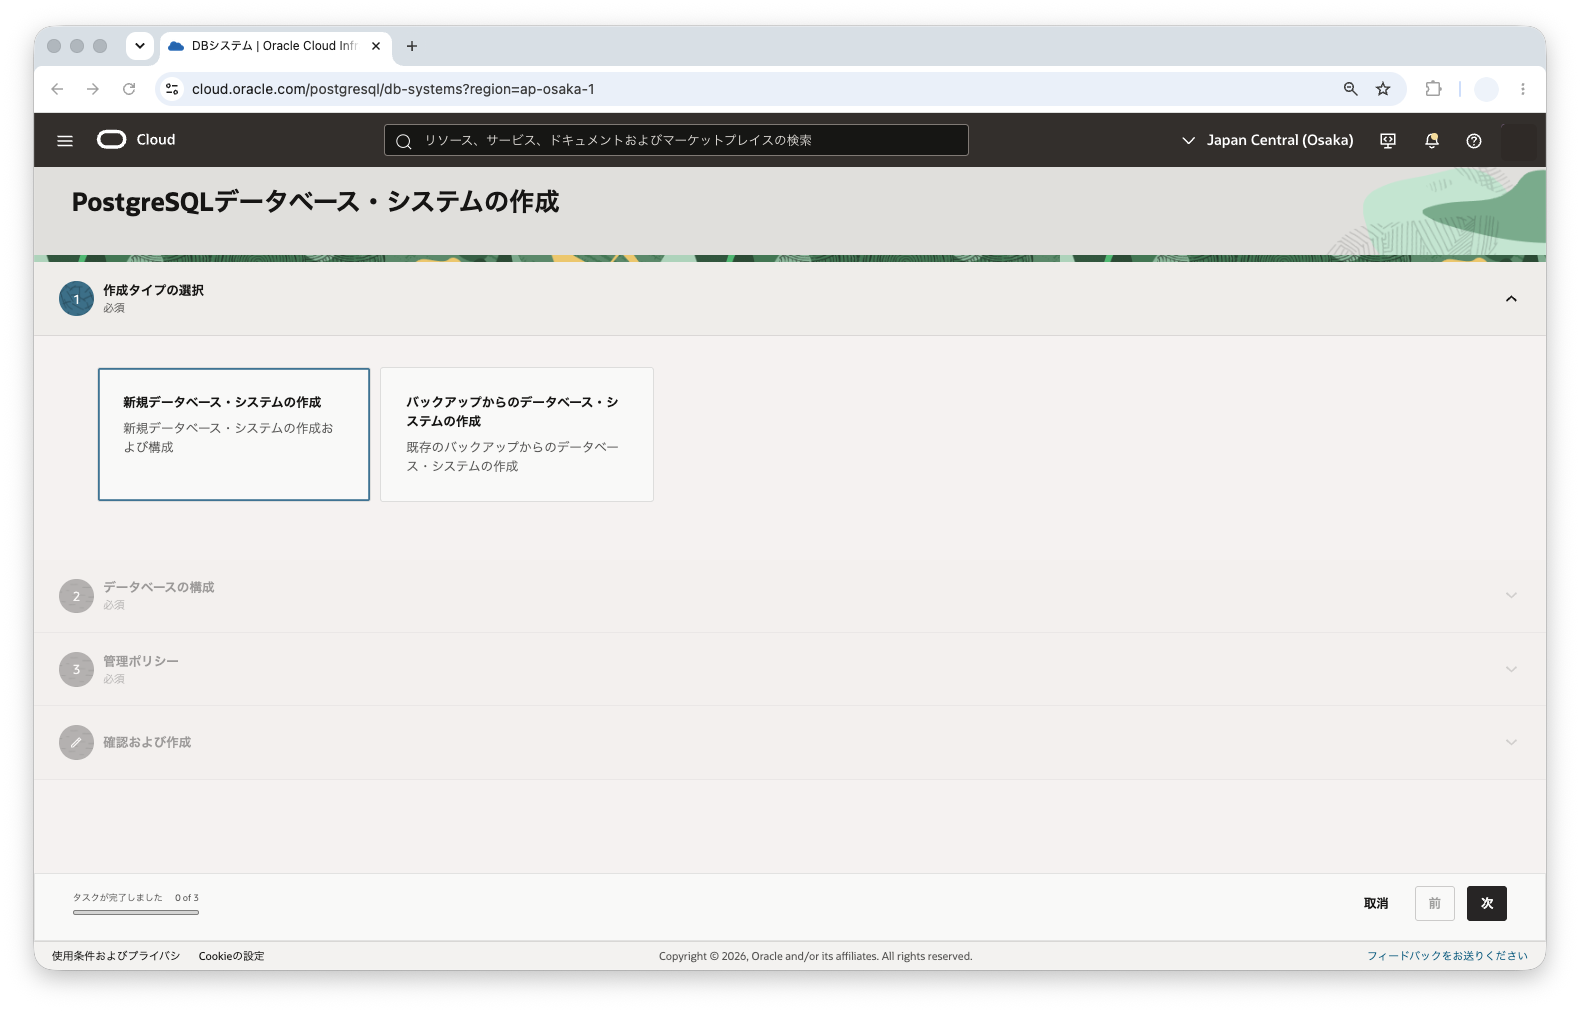Click the データベースの構成 step title
Image resolution: width=1580 pixels, height=1012 pixels.
click(x=159, y=588)
